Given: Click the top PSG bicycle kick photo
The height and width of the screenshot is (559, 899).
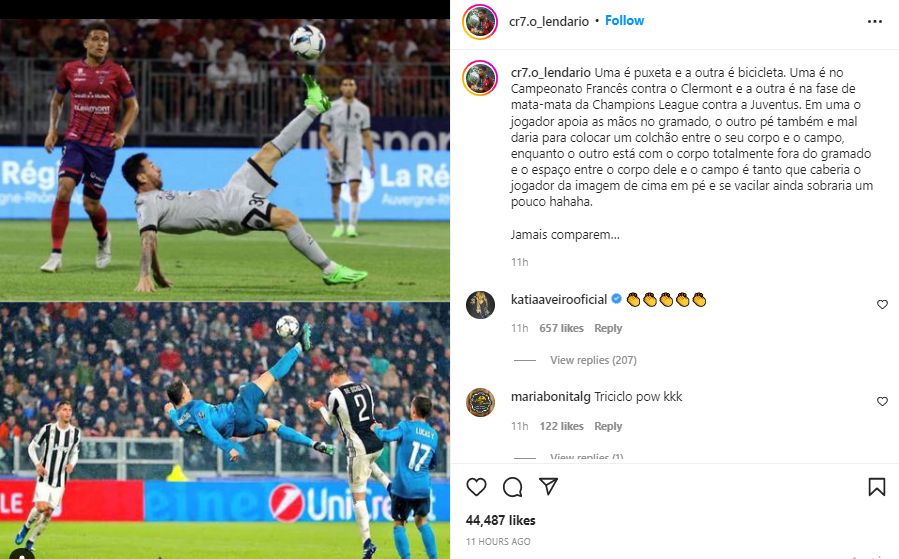Looking at the screenshot, I should pos(225,160).
